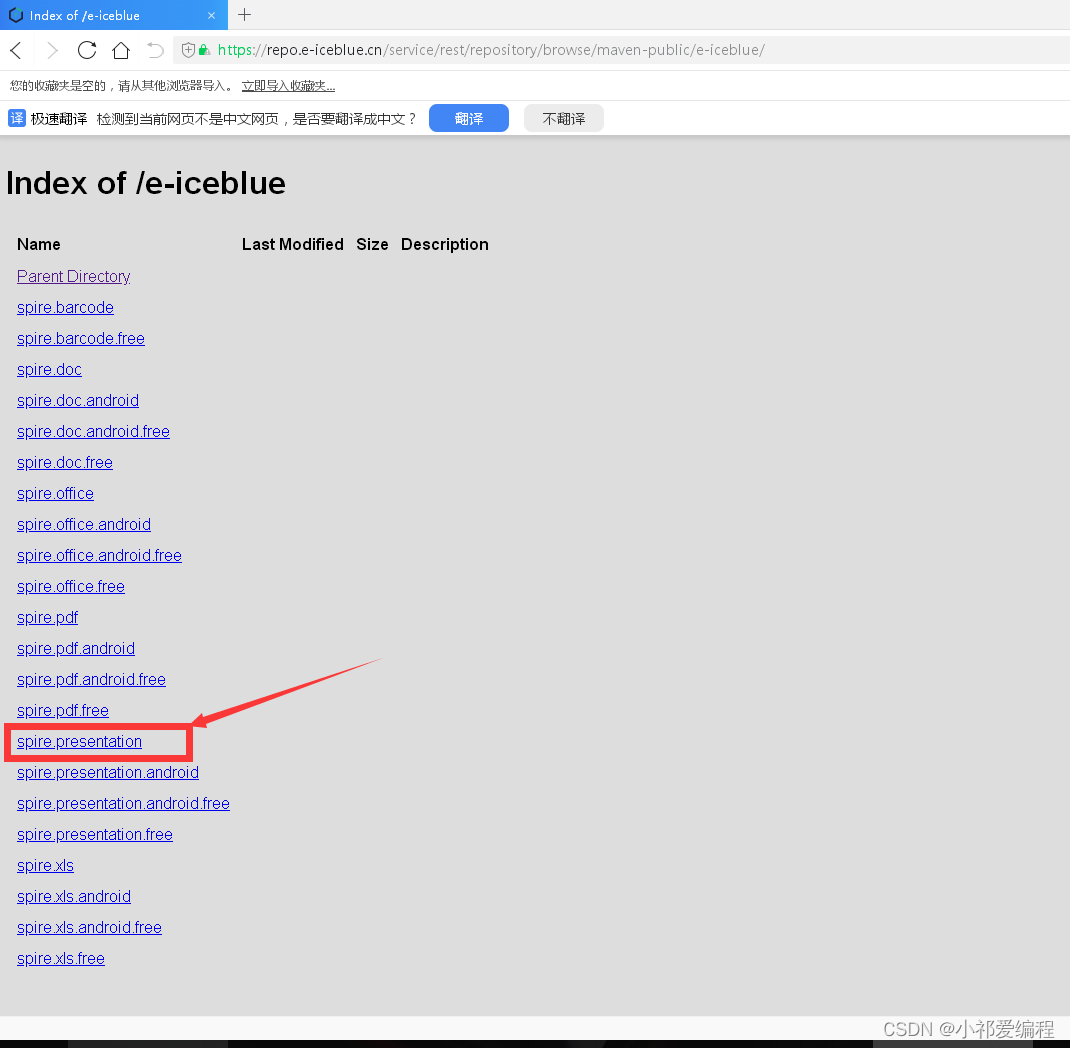The image size is (1070, 1048).
Task: Click the Index of /e-iceblue heading
Action: coord(146,183)
